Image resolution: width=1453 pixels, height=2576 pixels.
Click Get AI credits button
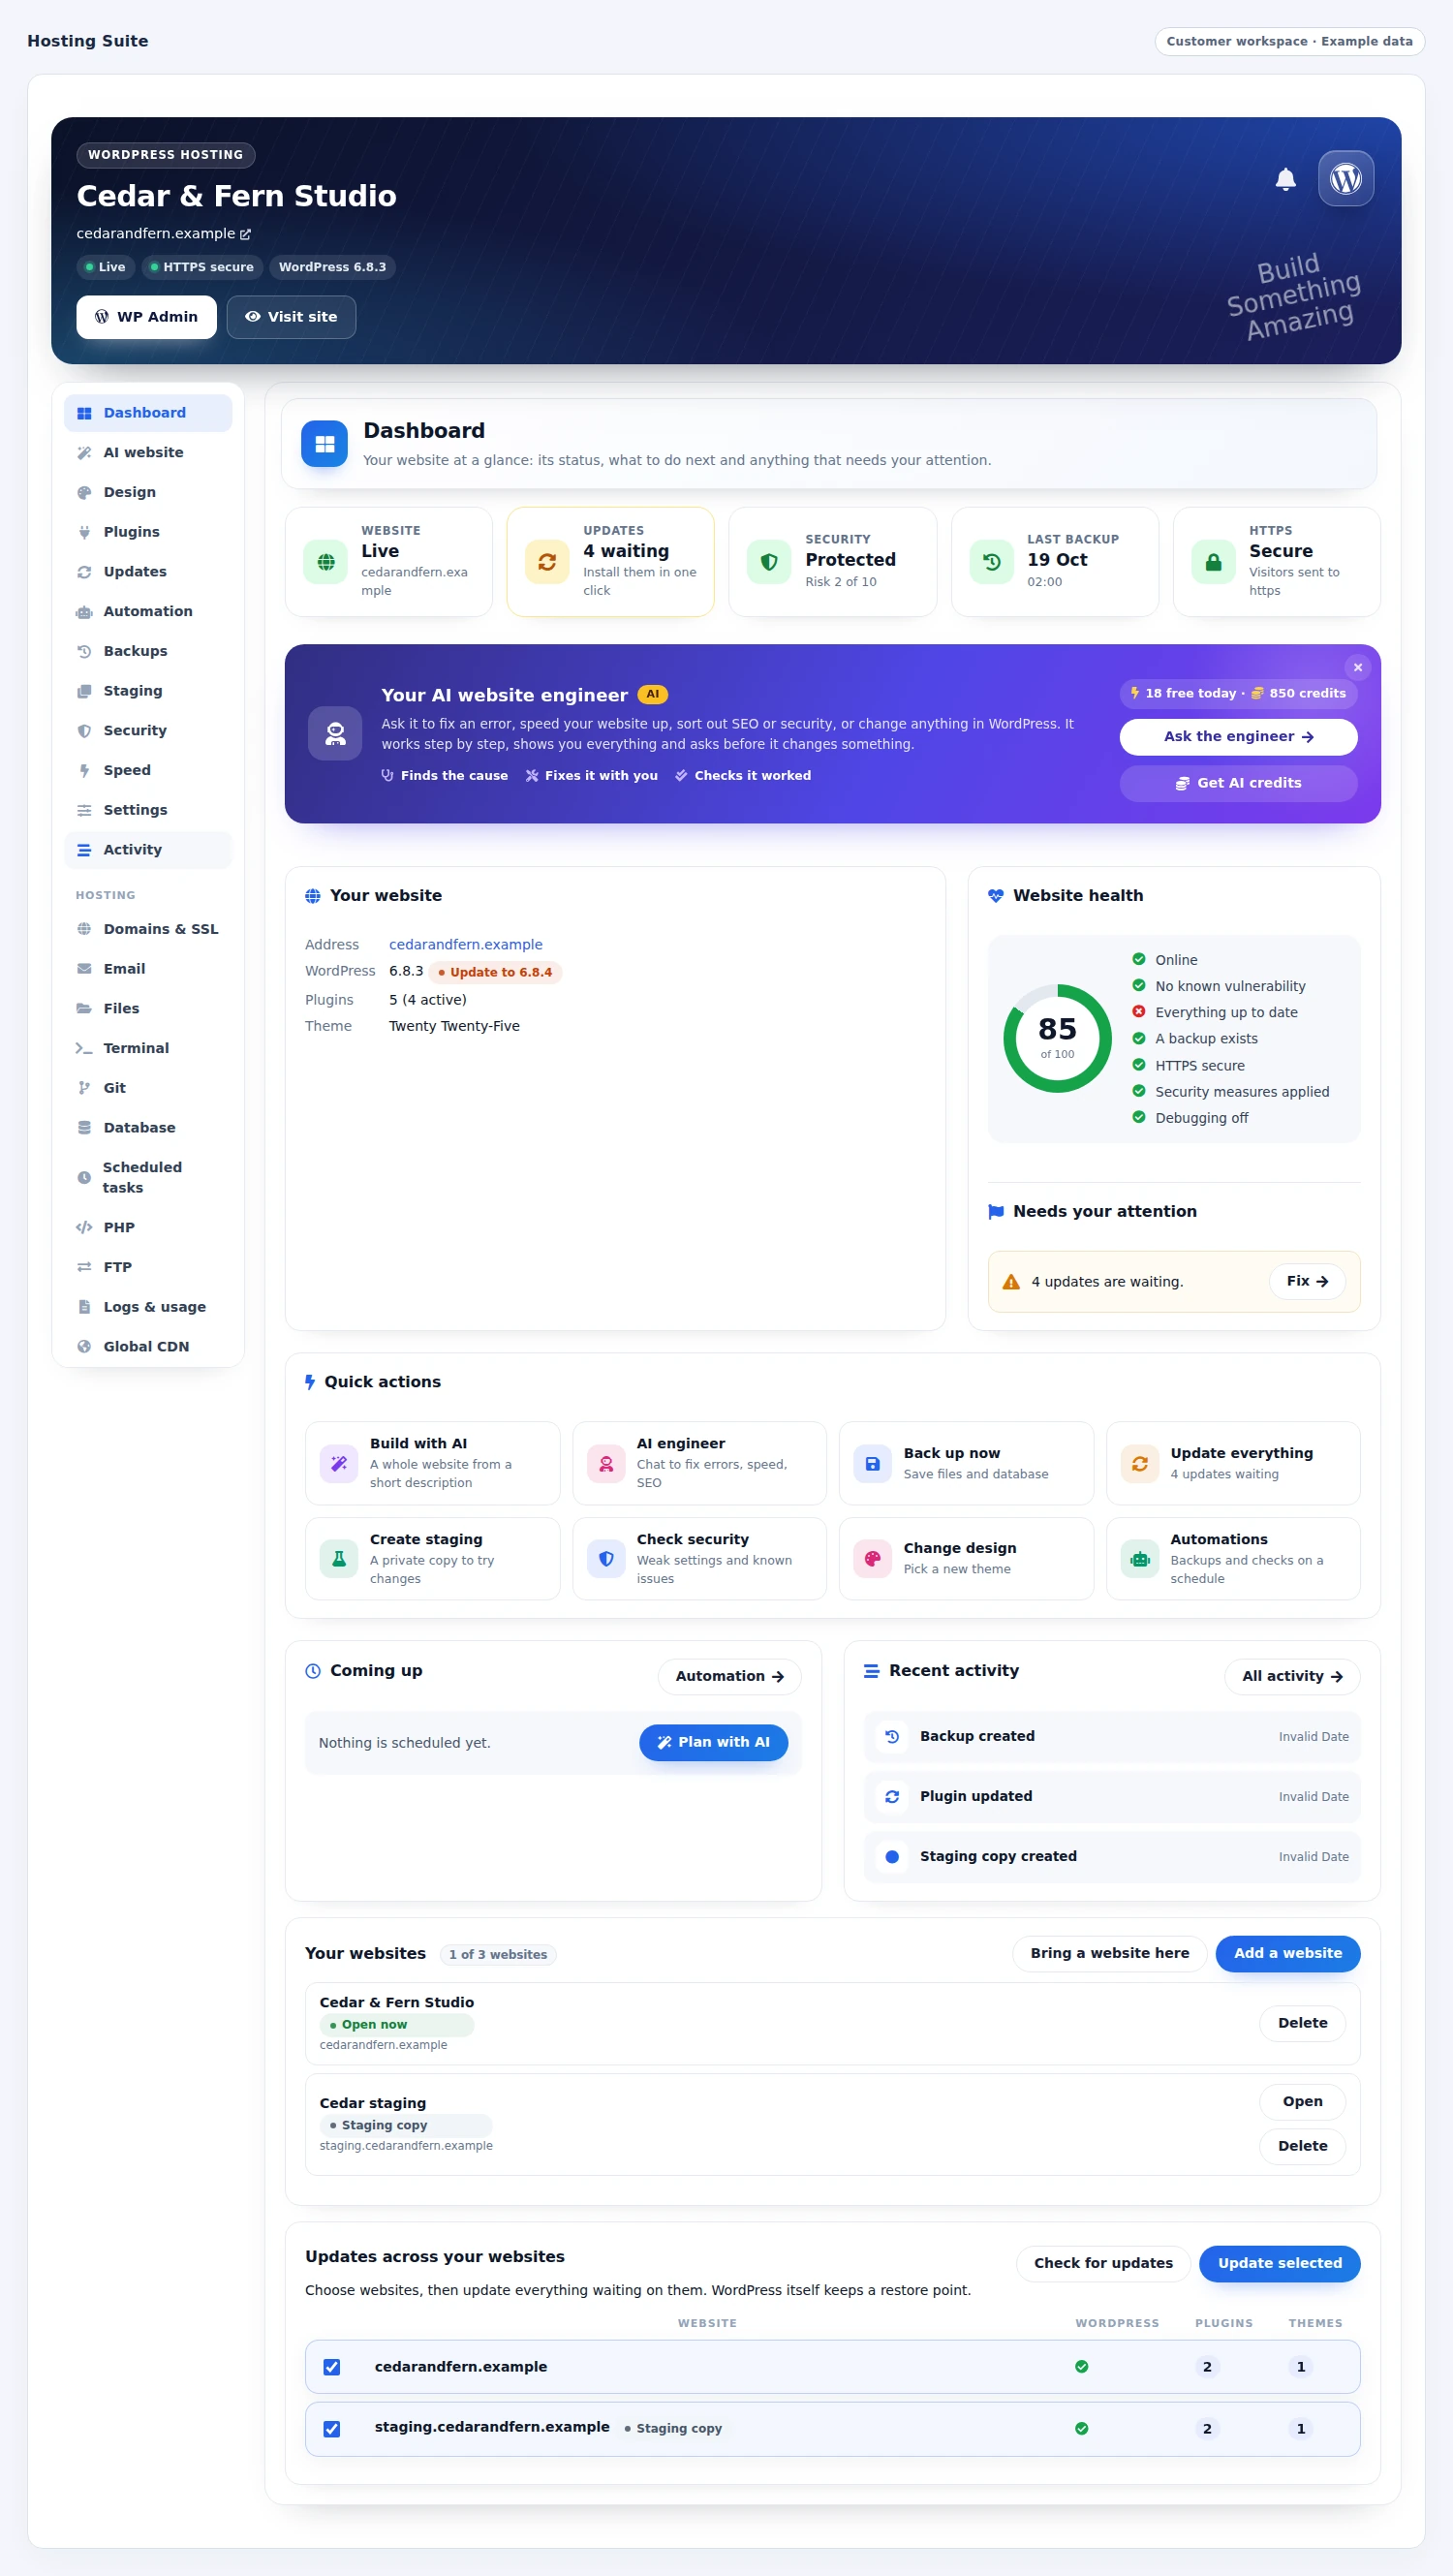pos(1238,783)
